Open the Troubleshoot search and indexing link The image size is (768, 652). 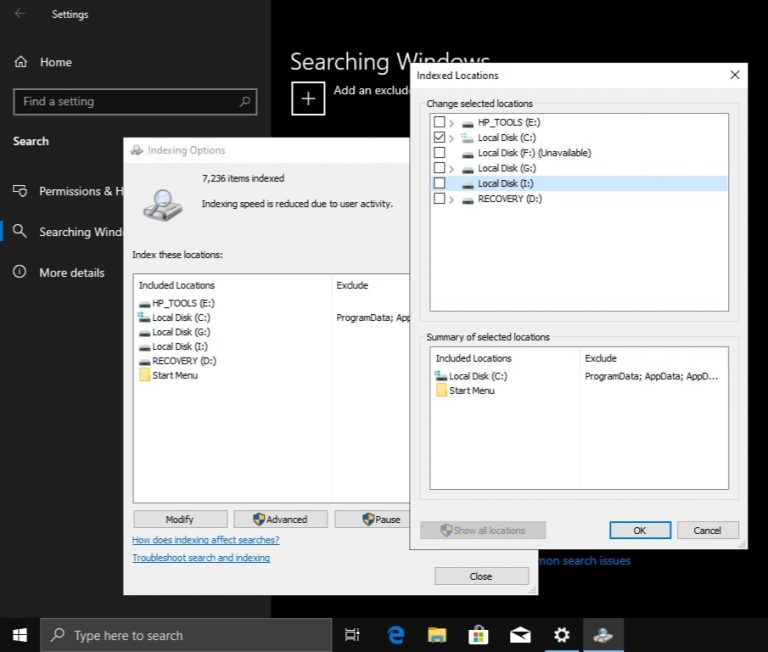201,558
